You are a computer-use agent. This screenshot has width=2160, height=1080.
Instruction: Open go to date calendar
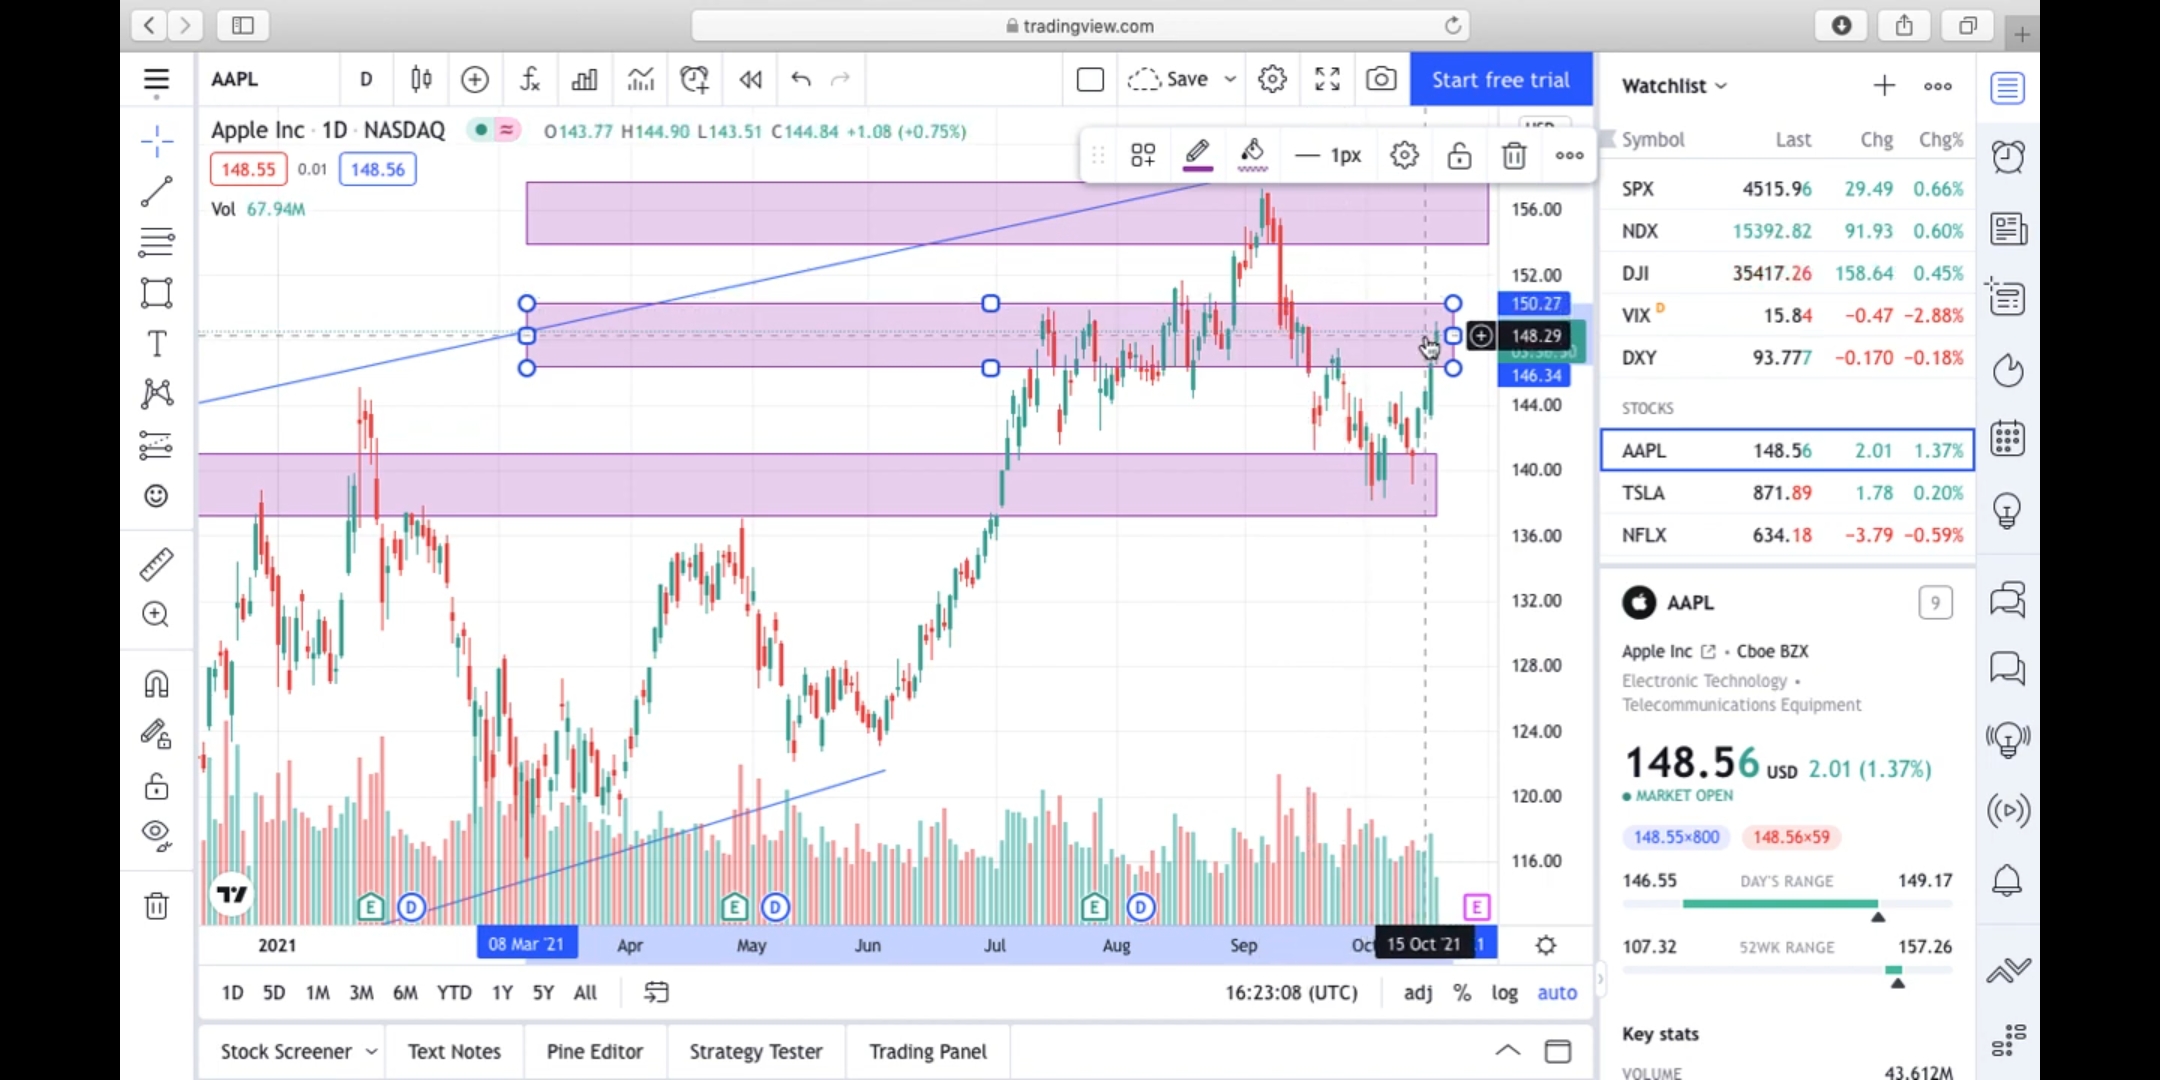(656, 992)
